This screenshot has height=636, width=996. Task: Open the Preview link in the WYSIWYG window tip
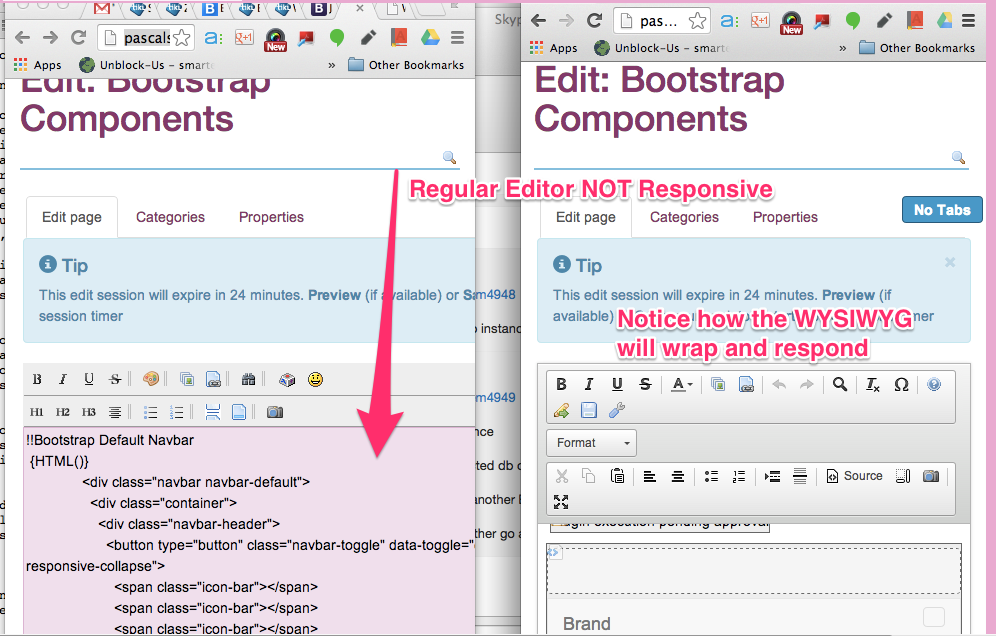pos(847,295)
